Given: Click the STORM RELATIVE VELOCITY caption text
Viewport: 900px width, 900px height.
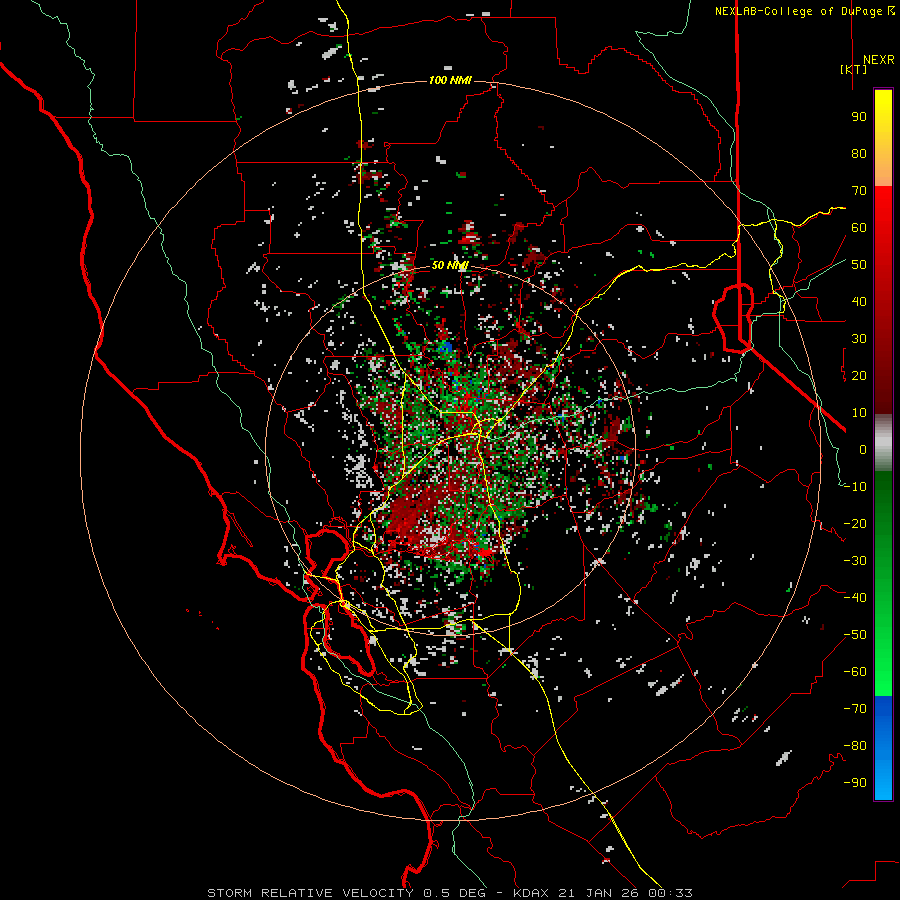Looking at the screenshot, I should click(310, 893).
